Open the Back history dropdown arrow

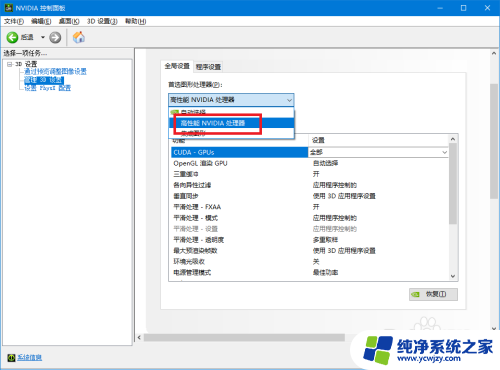point(43,37)
